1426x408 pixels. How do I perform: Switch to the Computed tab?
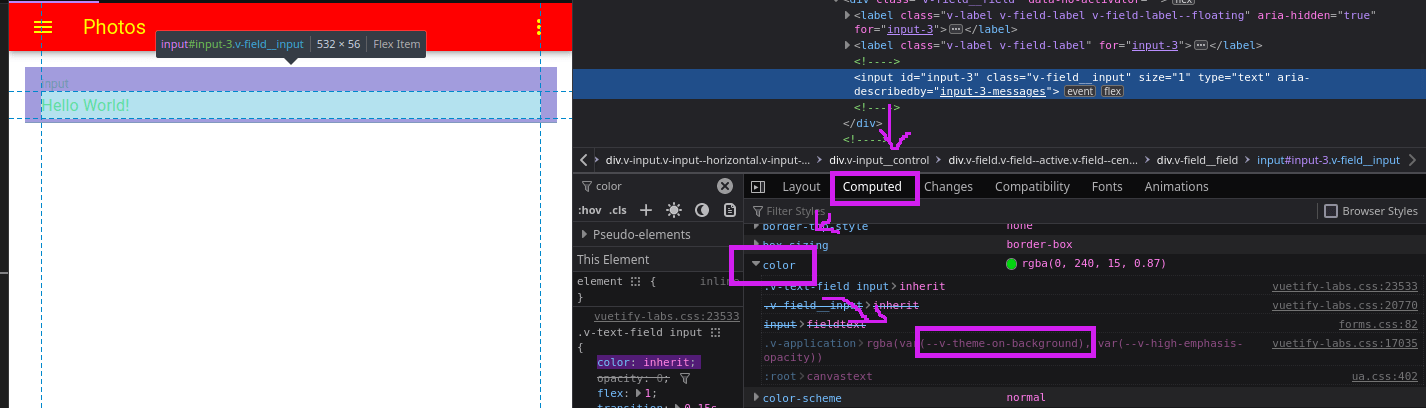pyautogui.click(x=872, y=187)
